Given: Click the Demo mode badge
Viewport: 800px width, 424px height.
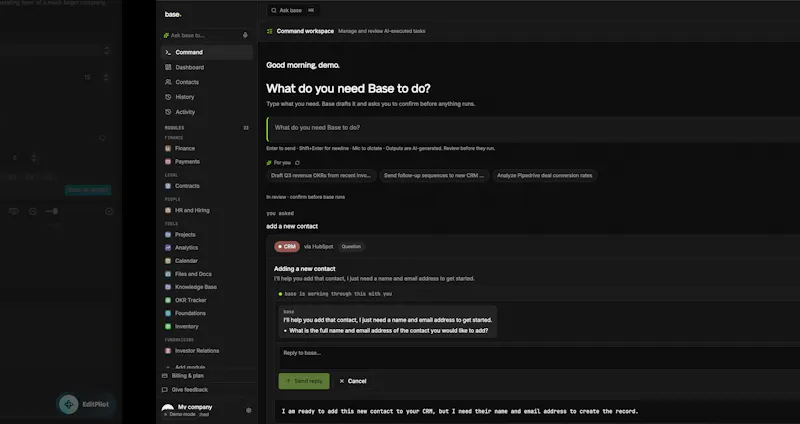Looking at the screenshot, I should click(180, 414).
